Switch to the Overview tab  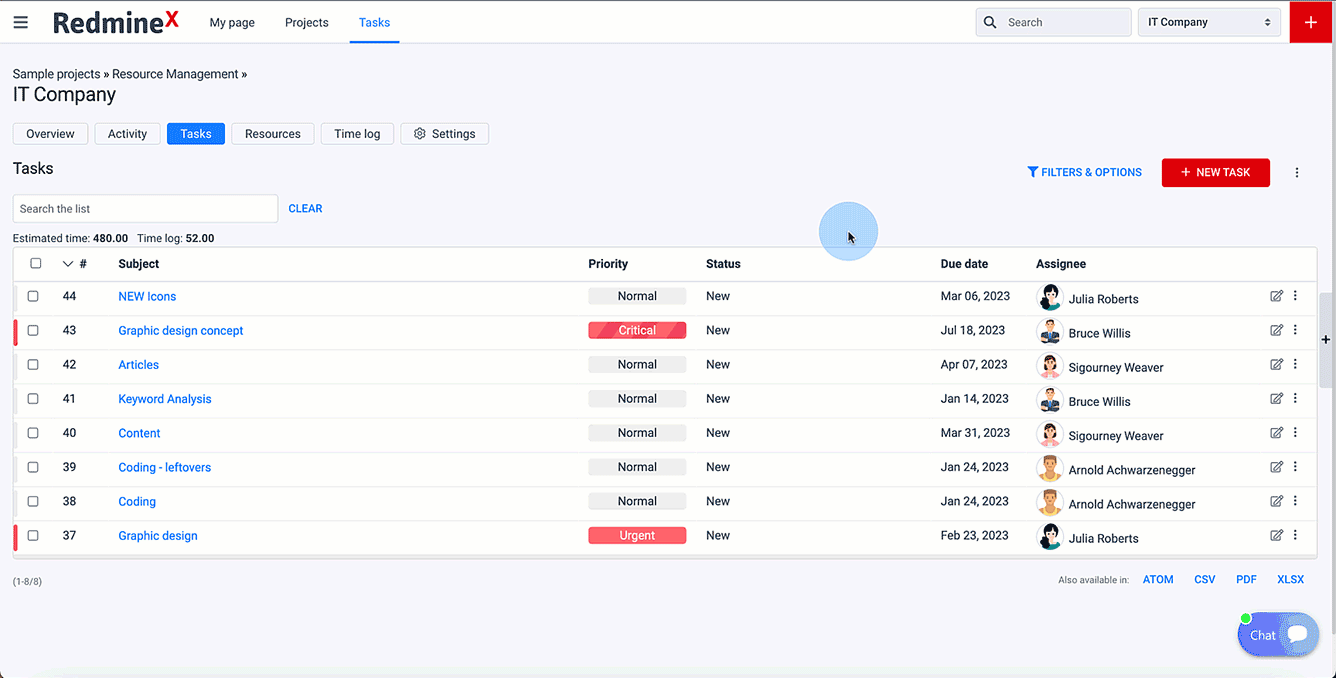tap(50, 134)
